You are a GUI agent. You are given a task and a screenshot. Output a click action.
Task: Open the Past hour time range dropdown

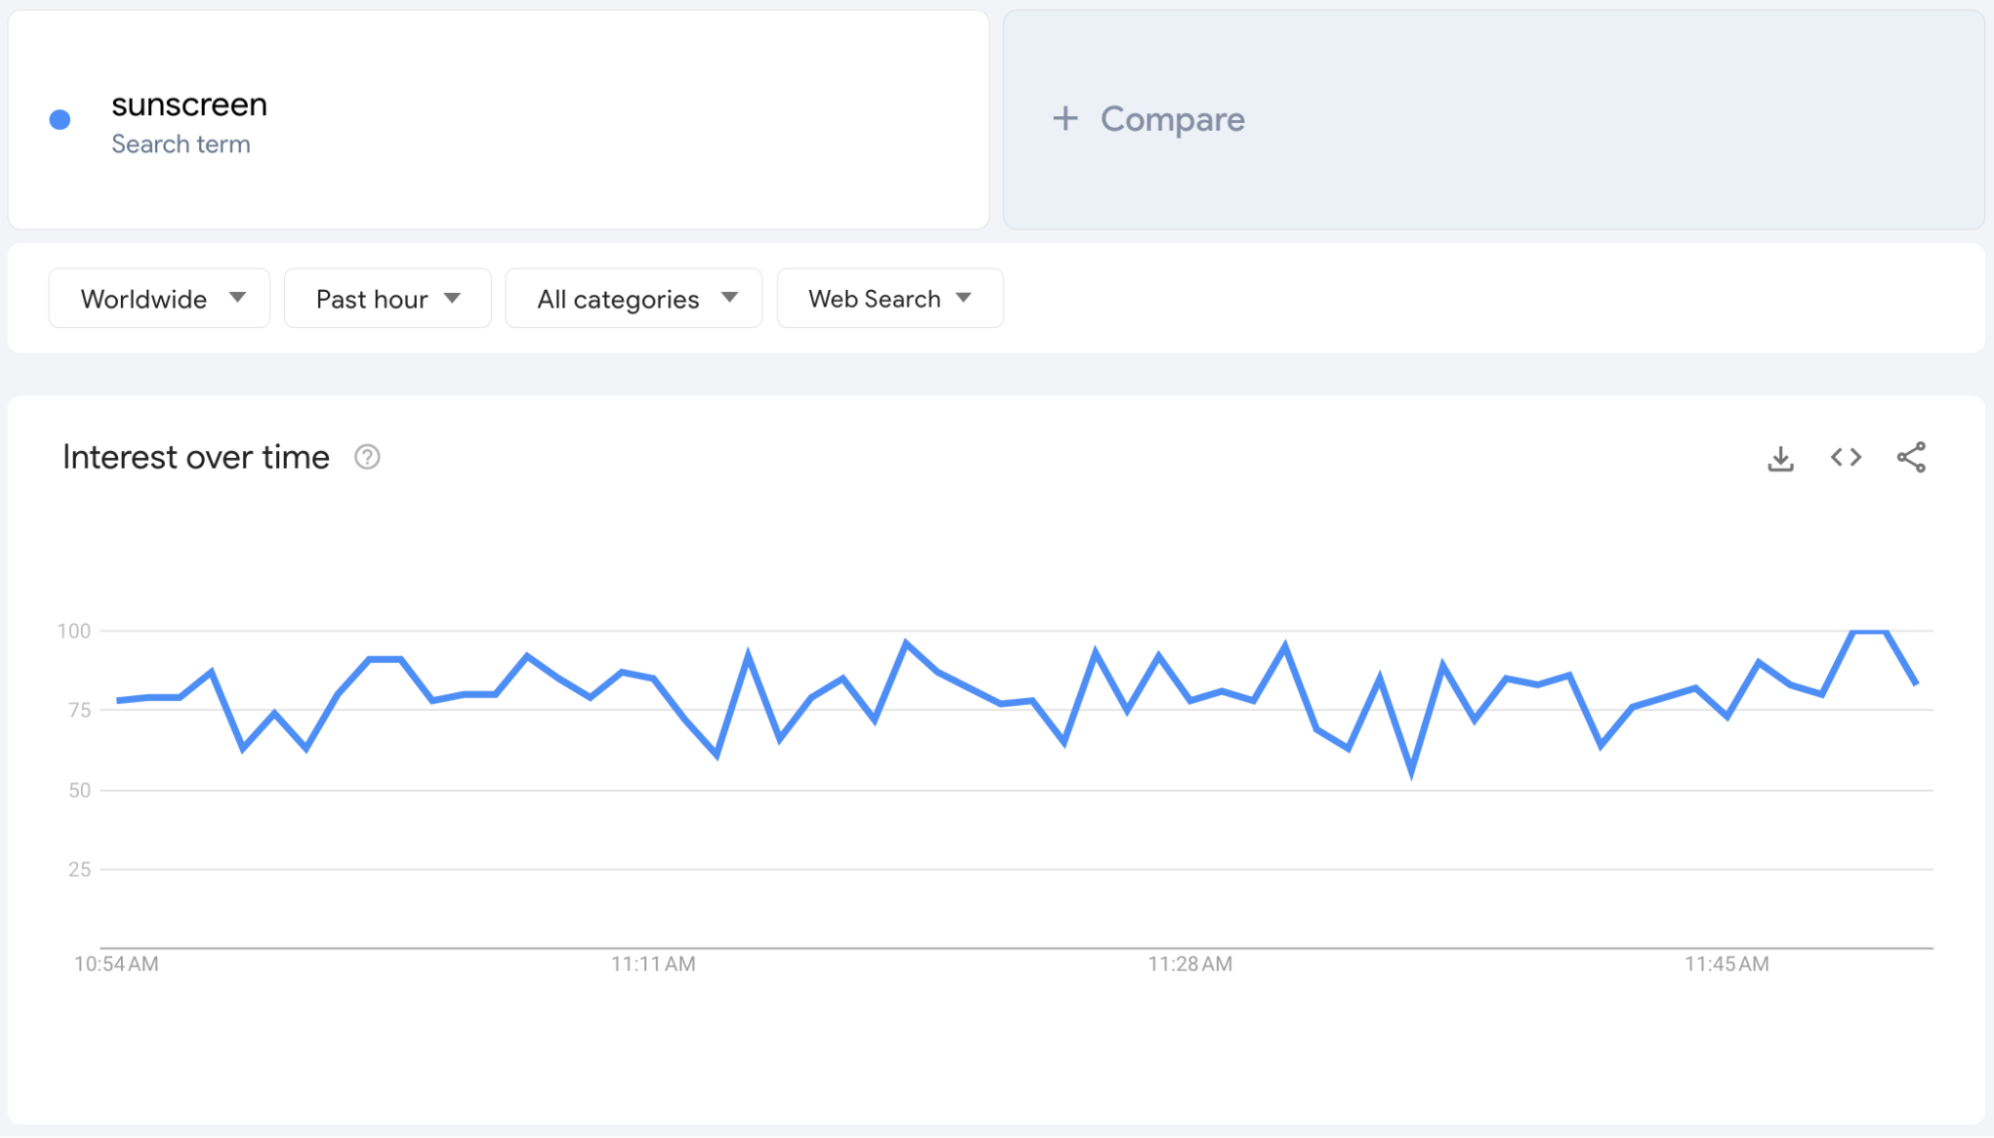[388, 298]
